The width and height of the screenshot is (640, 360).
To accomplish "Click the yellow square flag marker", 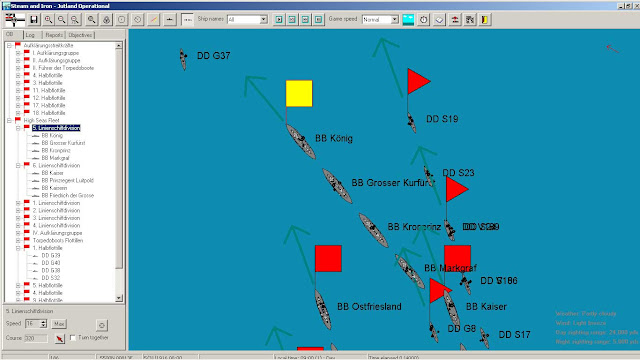I will (x=299, y=93).
